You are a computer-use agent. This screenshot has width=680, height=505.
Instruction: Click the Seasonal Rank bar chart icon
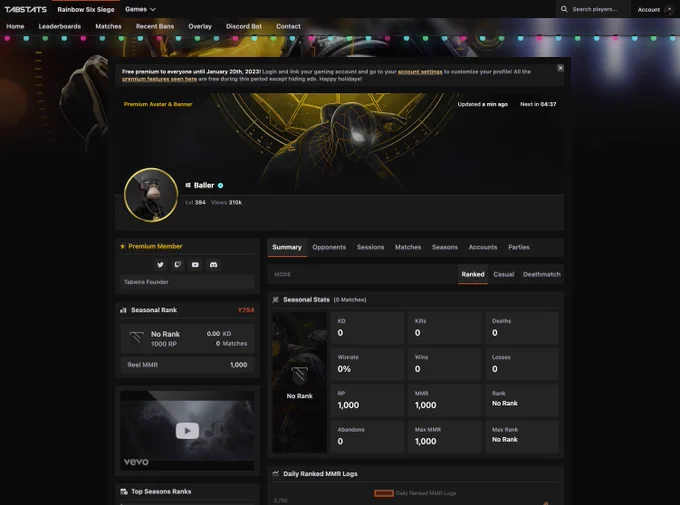[x=123, y=310]
